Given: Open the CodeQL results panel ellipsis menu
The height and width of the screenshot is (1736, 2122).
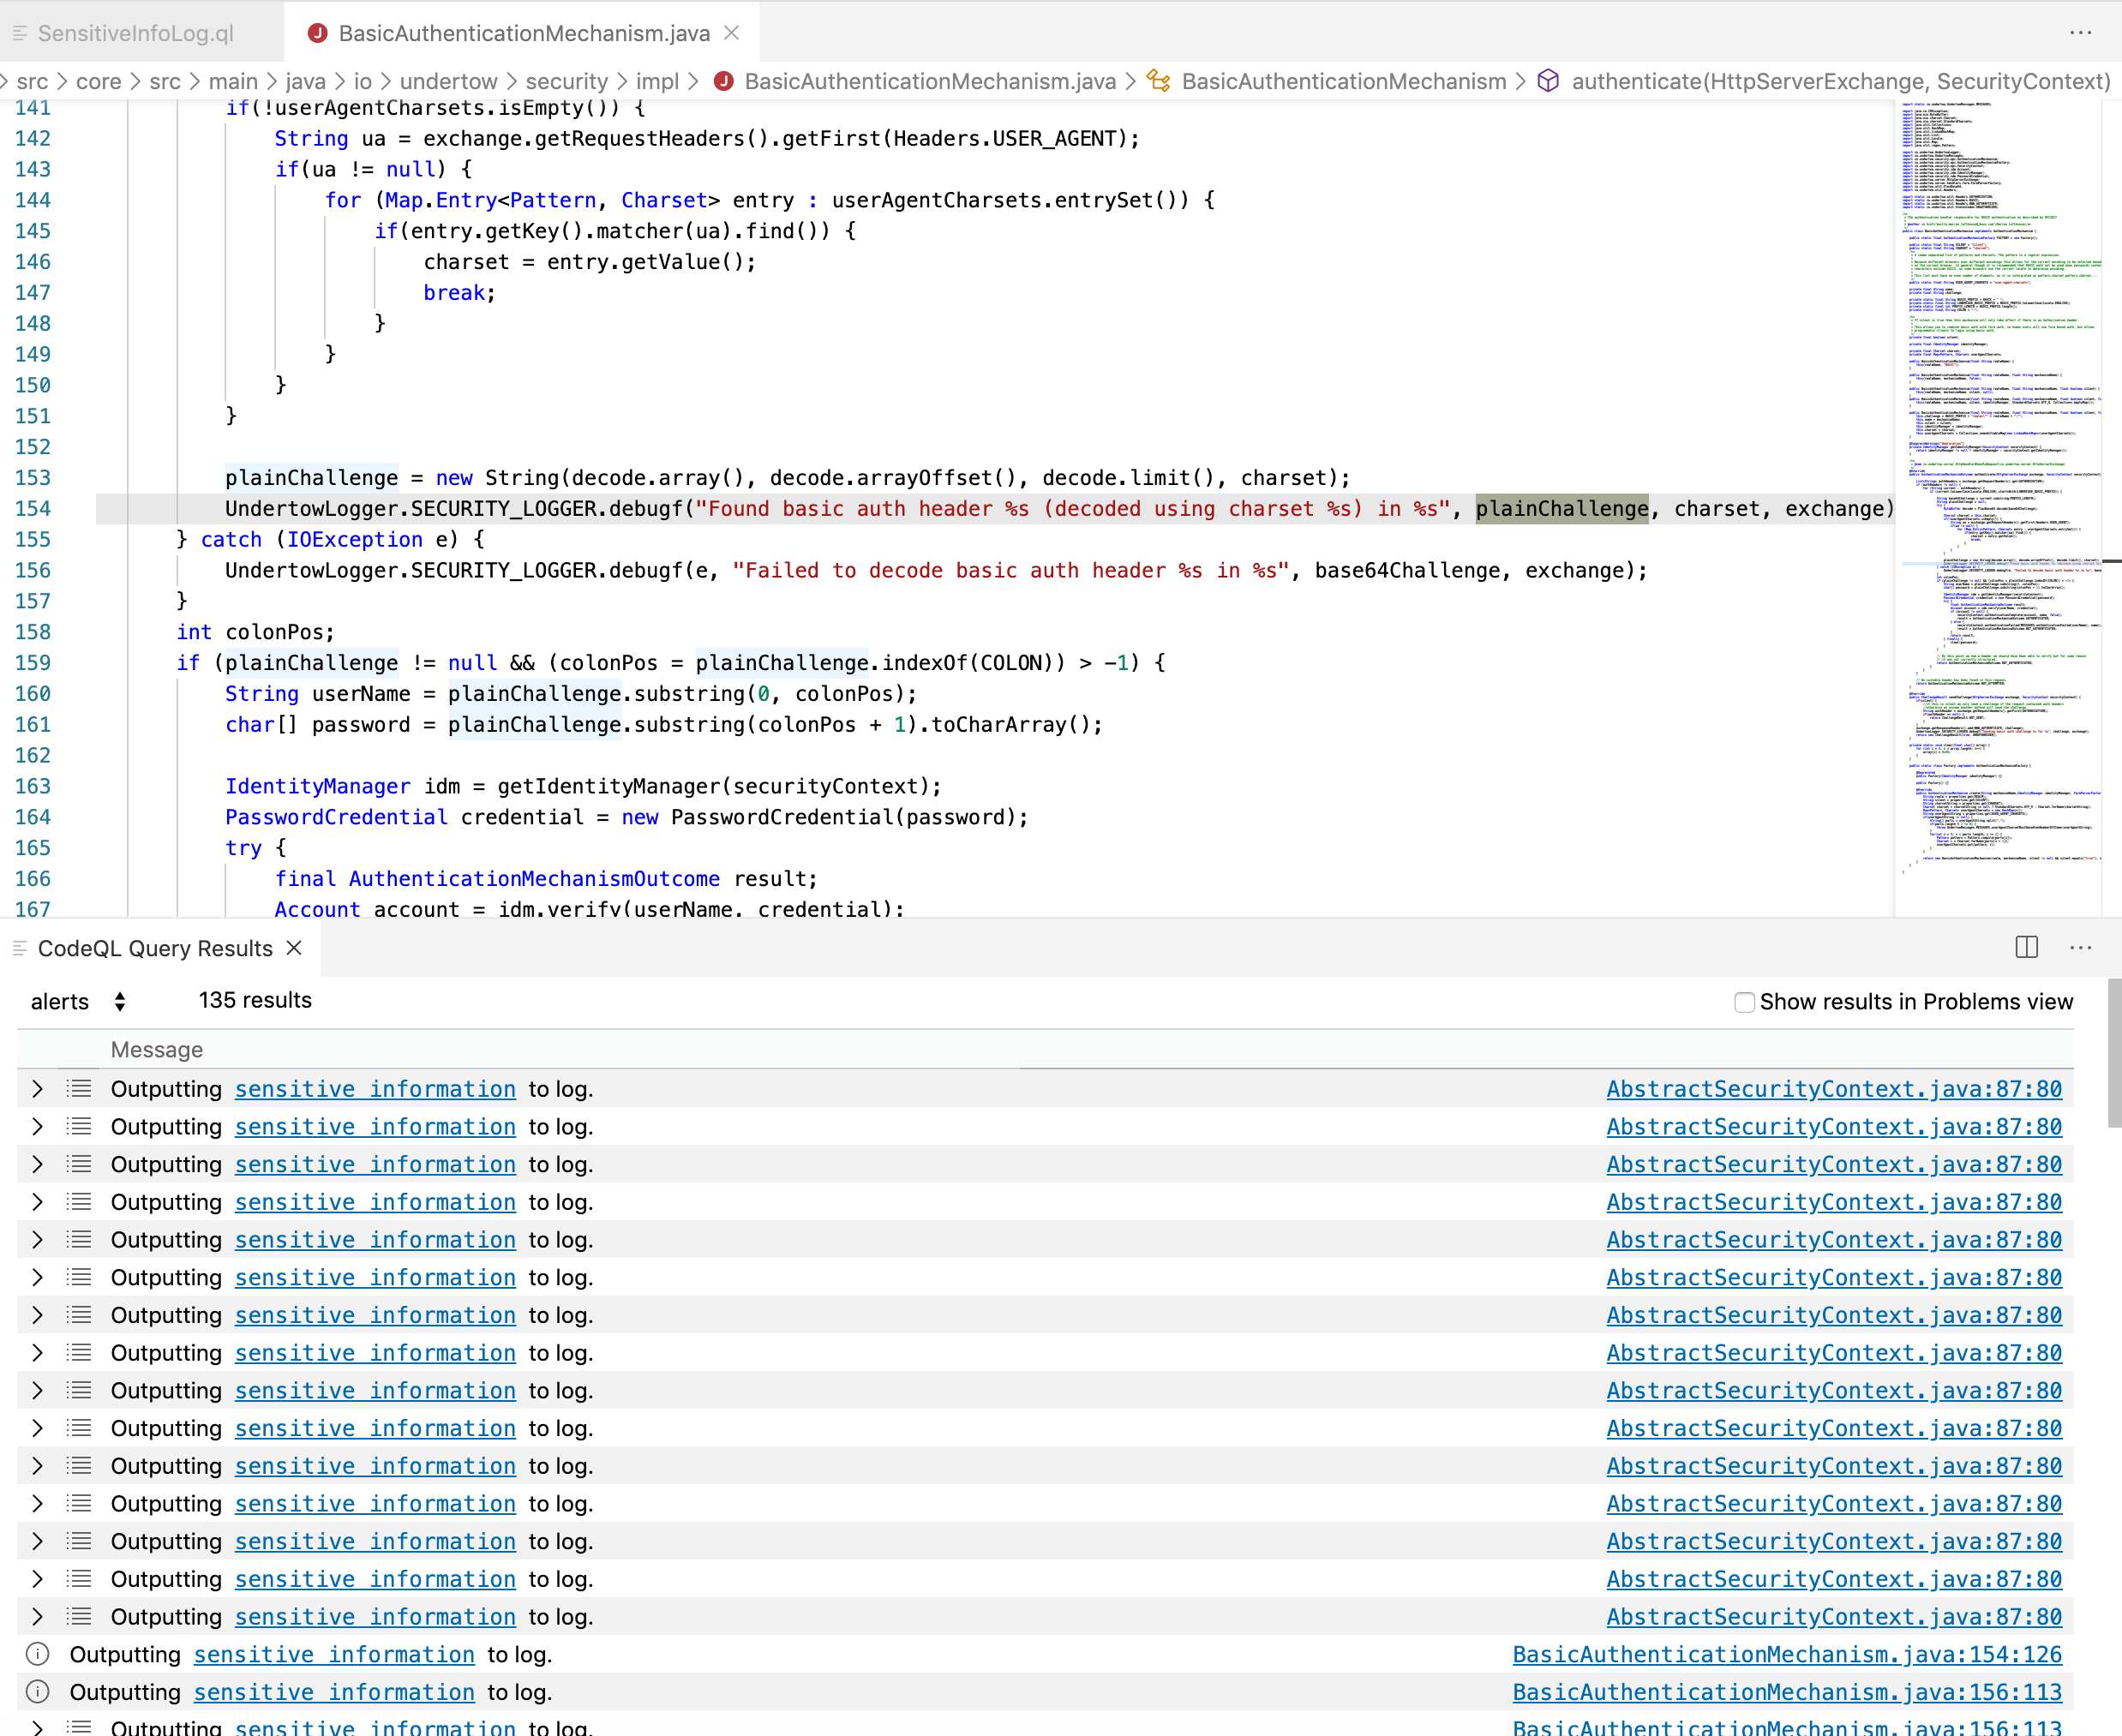Looking at the screenshot, I should (x=2080, y=948).
